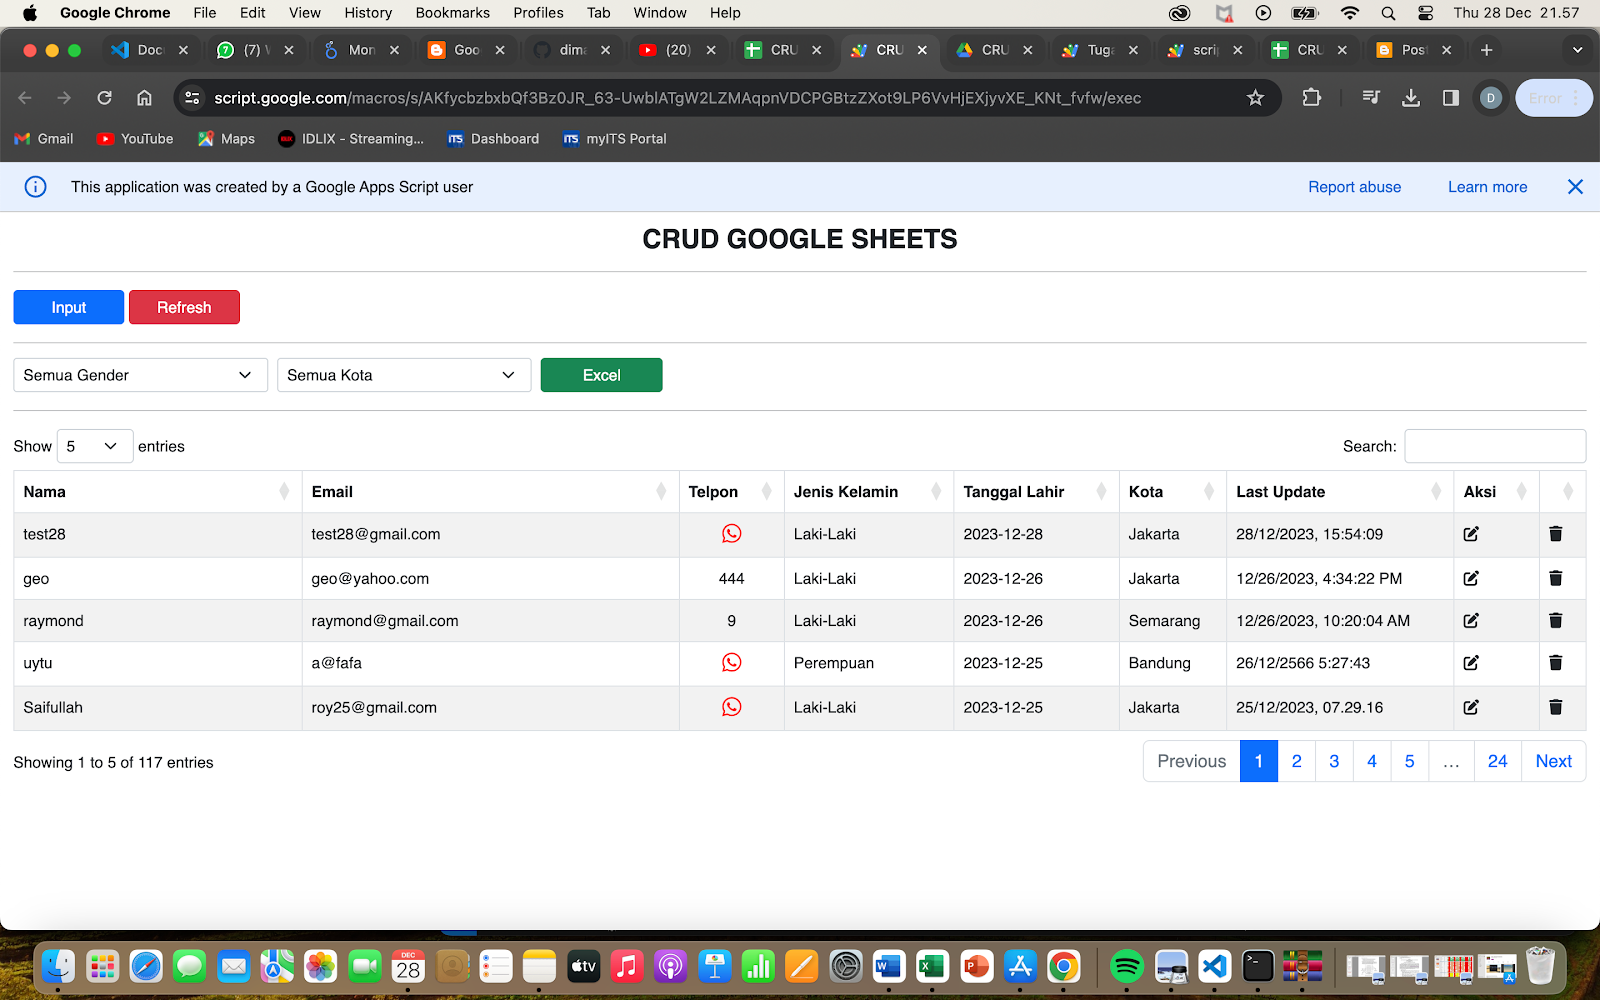The height and width of the screenshot is (1000, 1600).
Task: Open Chrome extensions puzzle icon
Action: point(1311,98)
